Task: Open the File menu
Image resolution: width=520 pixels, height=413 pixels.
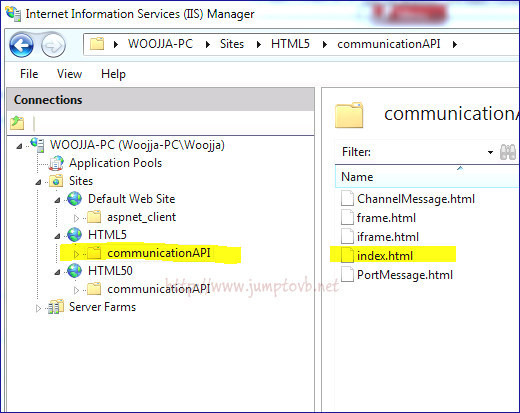Action: tap(29, 74)
